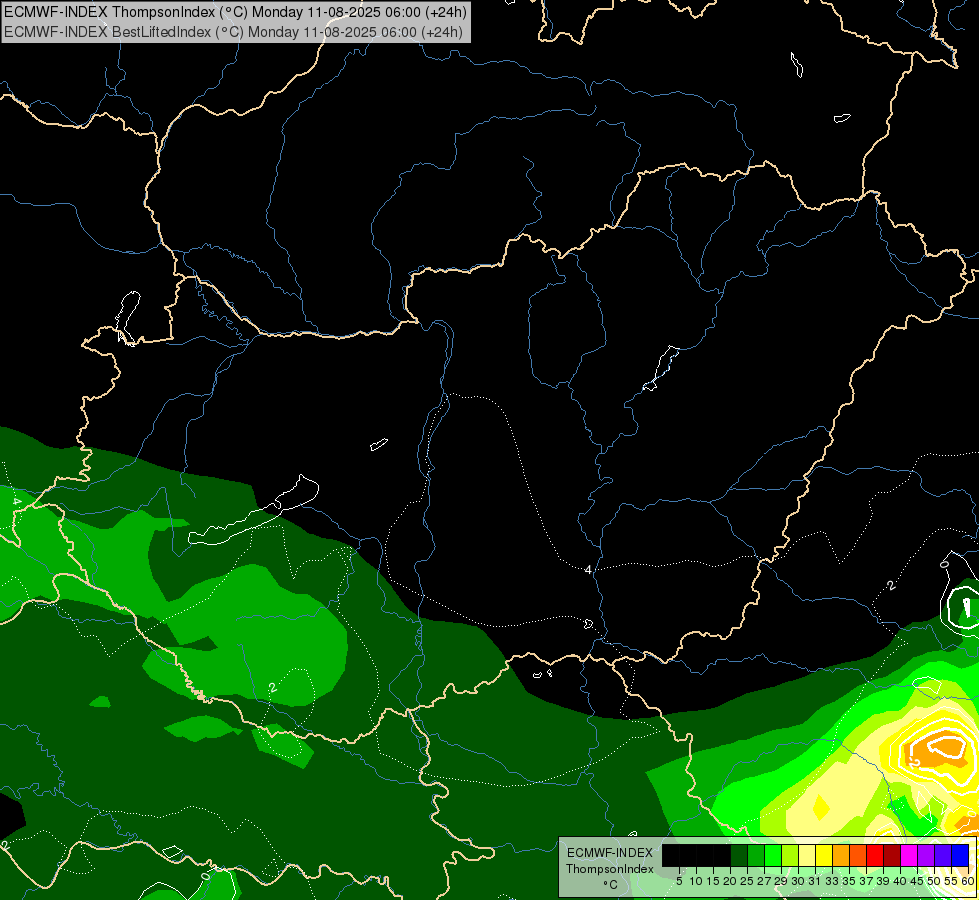979x900 pixels.
Task: Click the 'ThompsonIndex' label in the legend
Action: [610, 869]
